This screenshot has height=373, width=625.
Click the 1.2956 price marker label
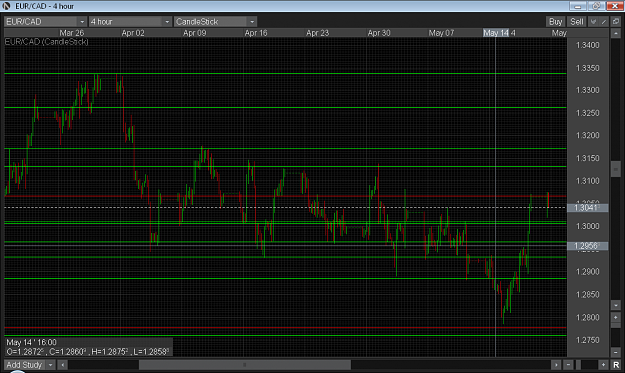(588, 246)
